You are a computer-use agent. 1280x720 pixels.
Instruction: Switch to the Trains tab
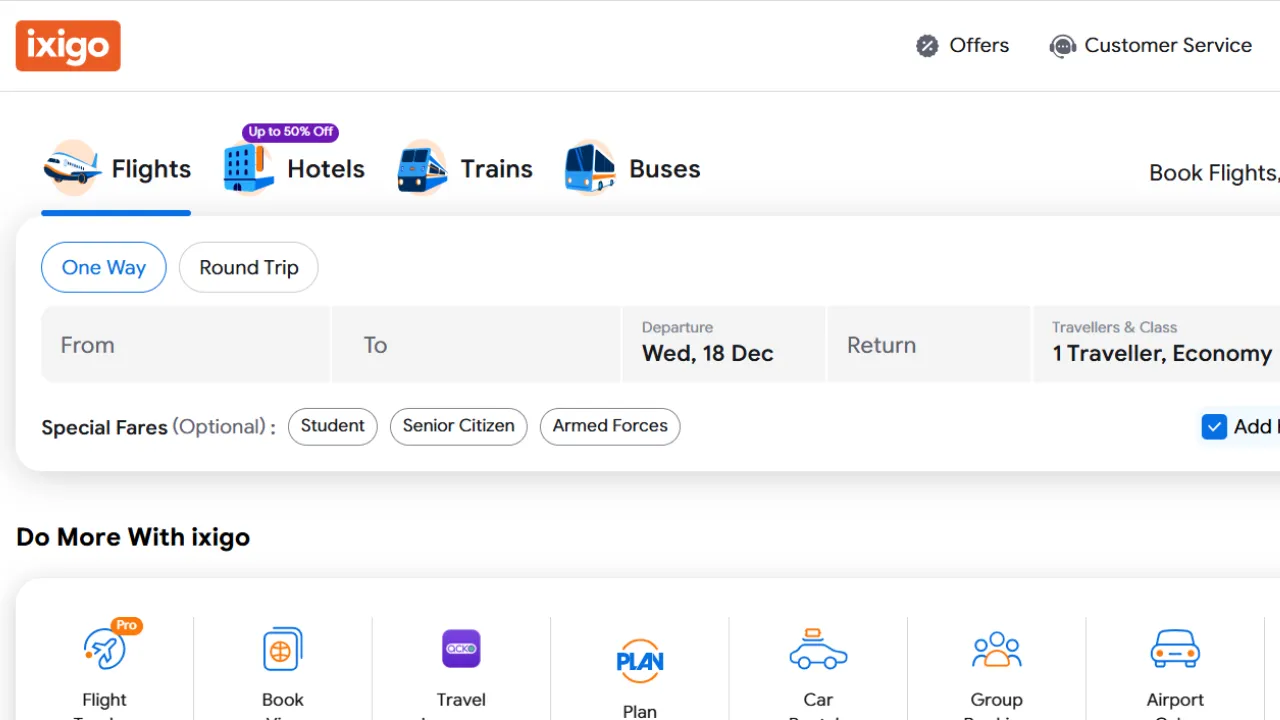(465, 169)
